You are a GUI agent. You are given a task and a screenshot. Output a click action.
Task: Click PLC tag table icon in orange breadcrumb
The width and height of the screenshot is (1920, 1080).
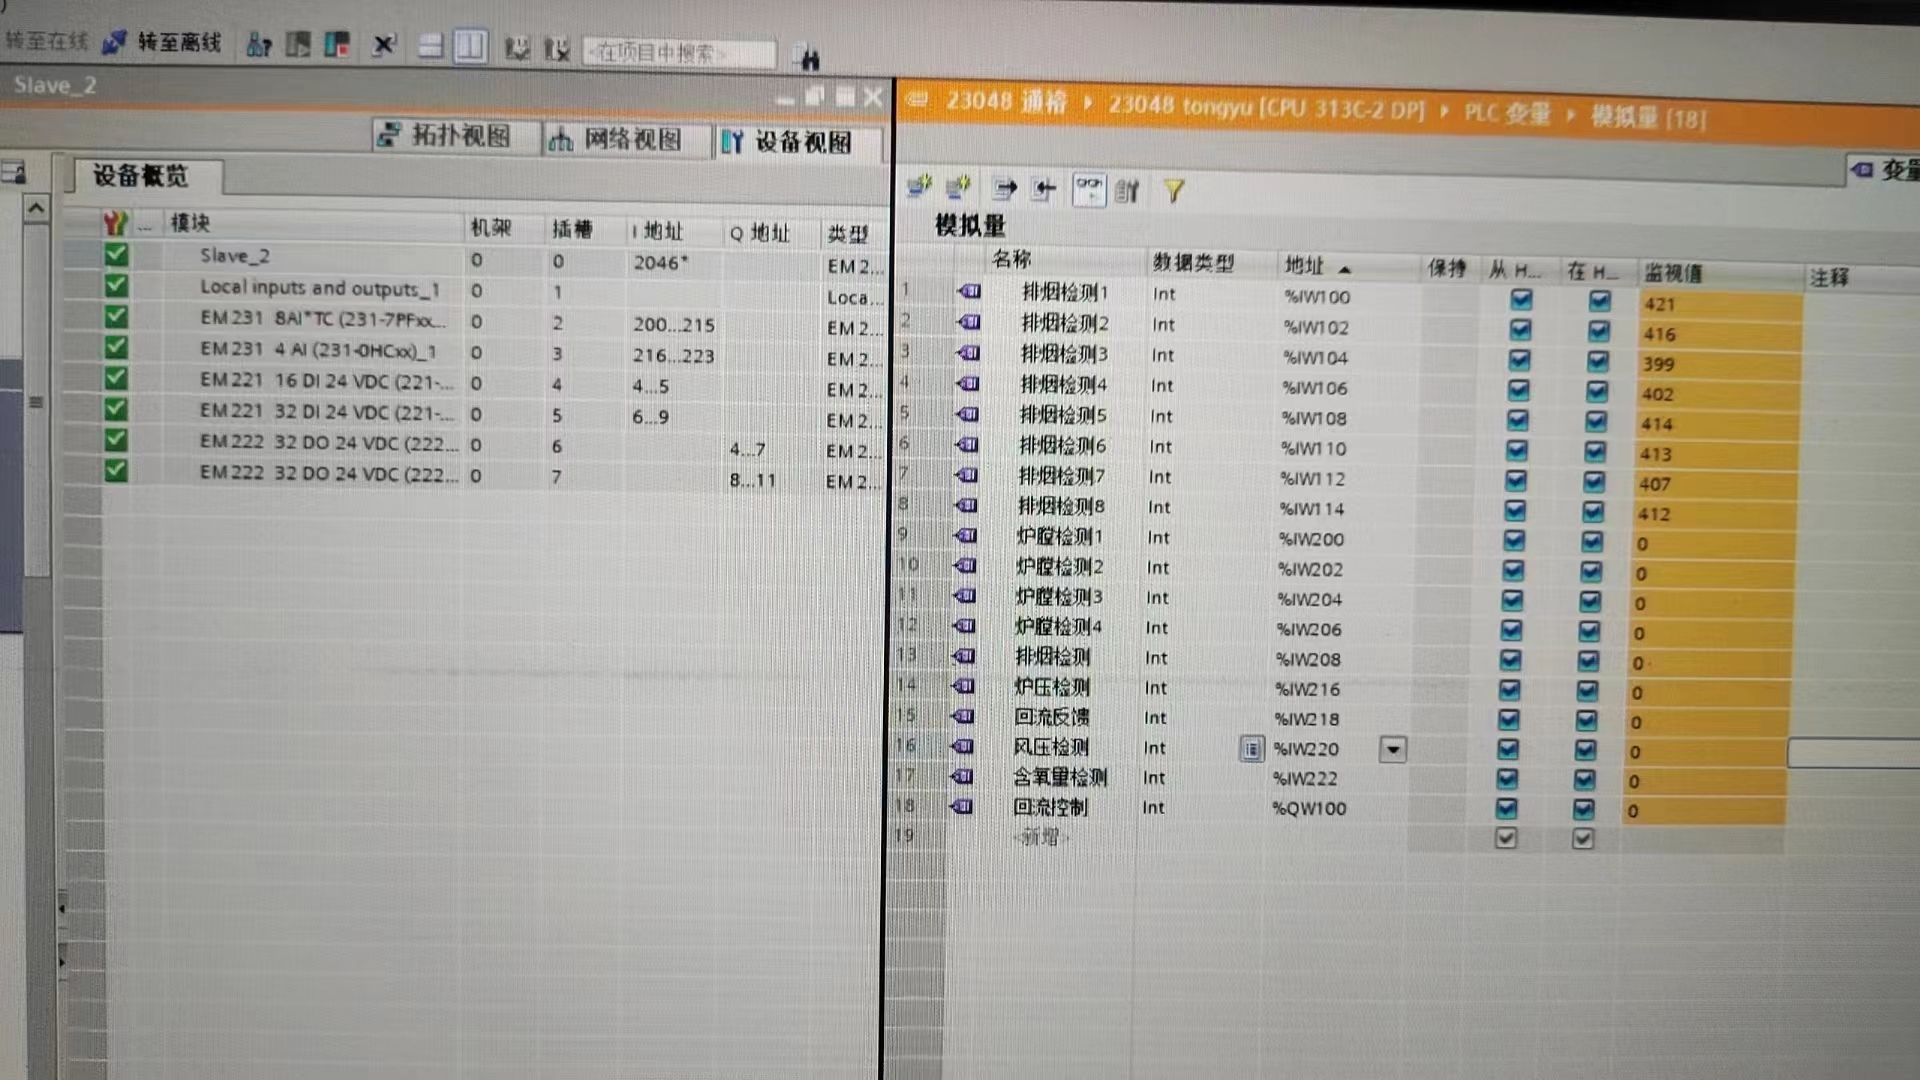[917, 100]
